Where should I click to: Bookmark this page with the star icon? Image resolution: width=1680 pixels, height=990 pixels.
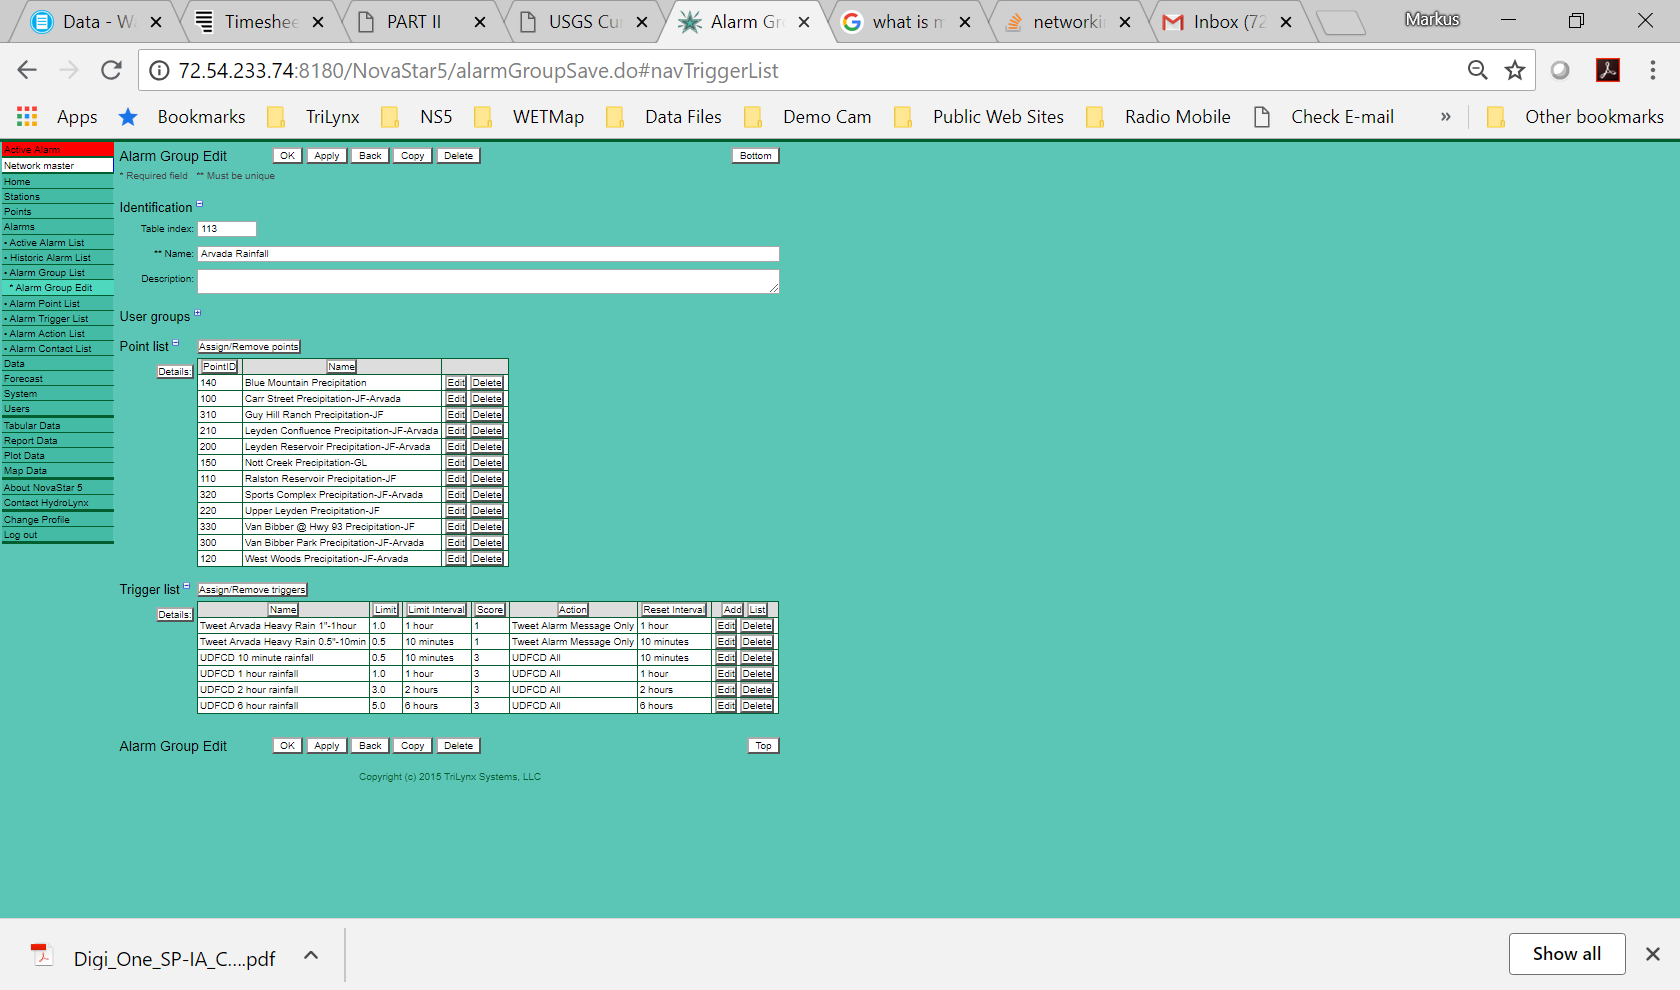pyautogui.click(x=1515, y=70)
